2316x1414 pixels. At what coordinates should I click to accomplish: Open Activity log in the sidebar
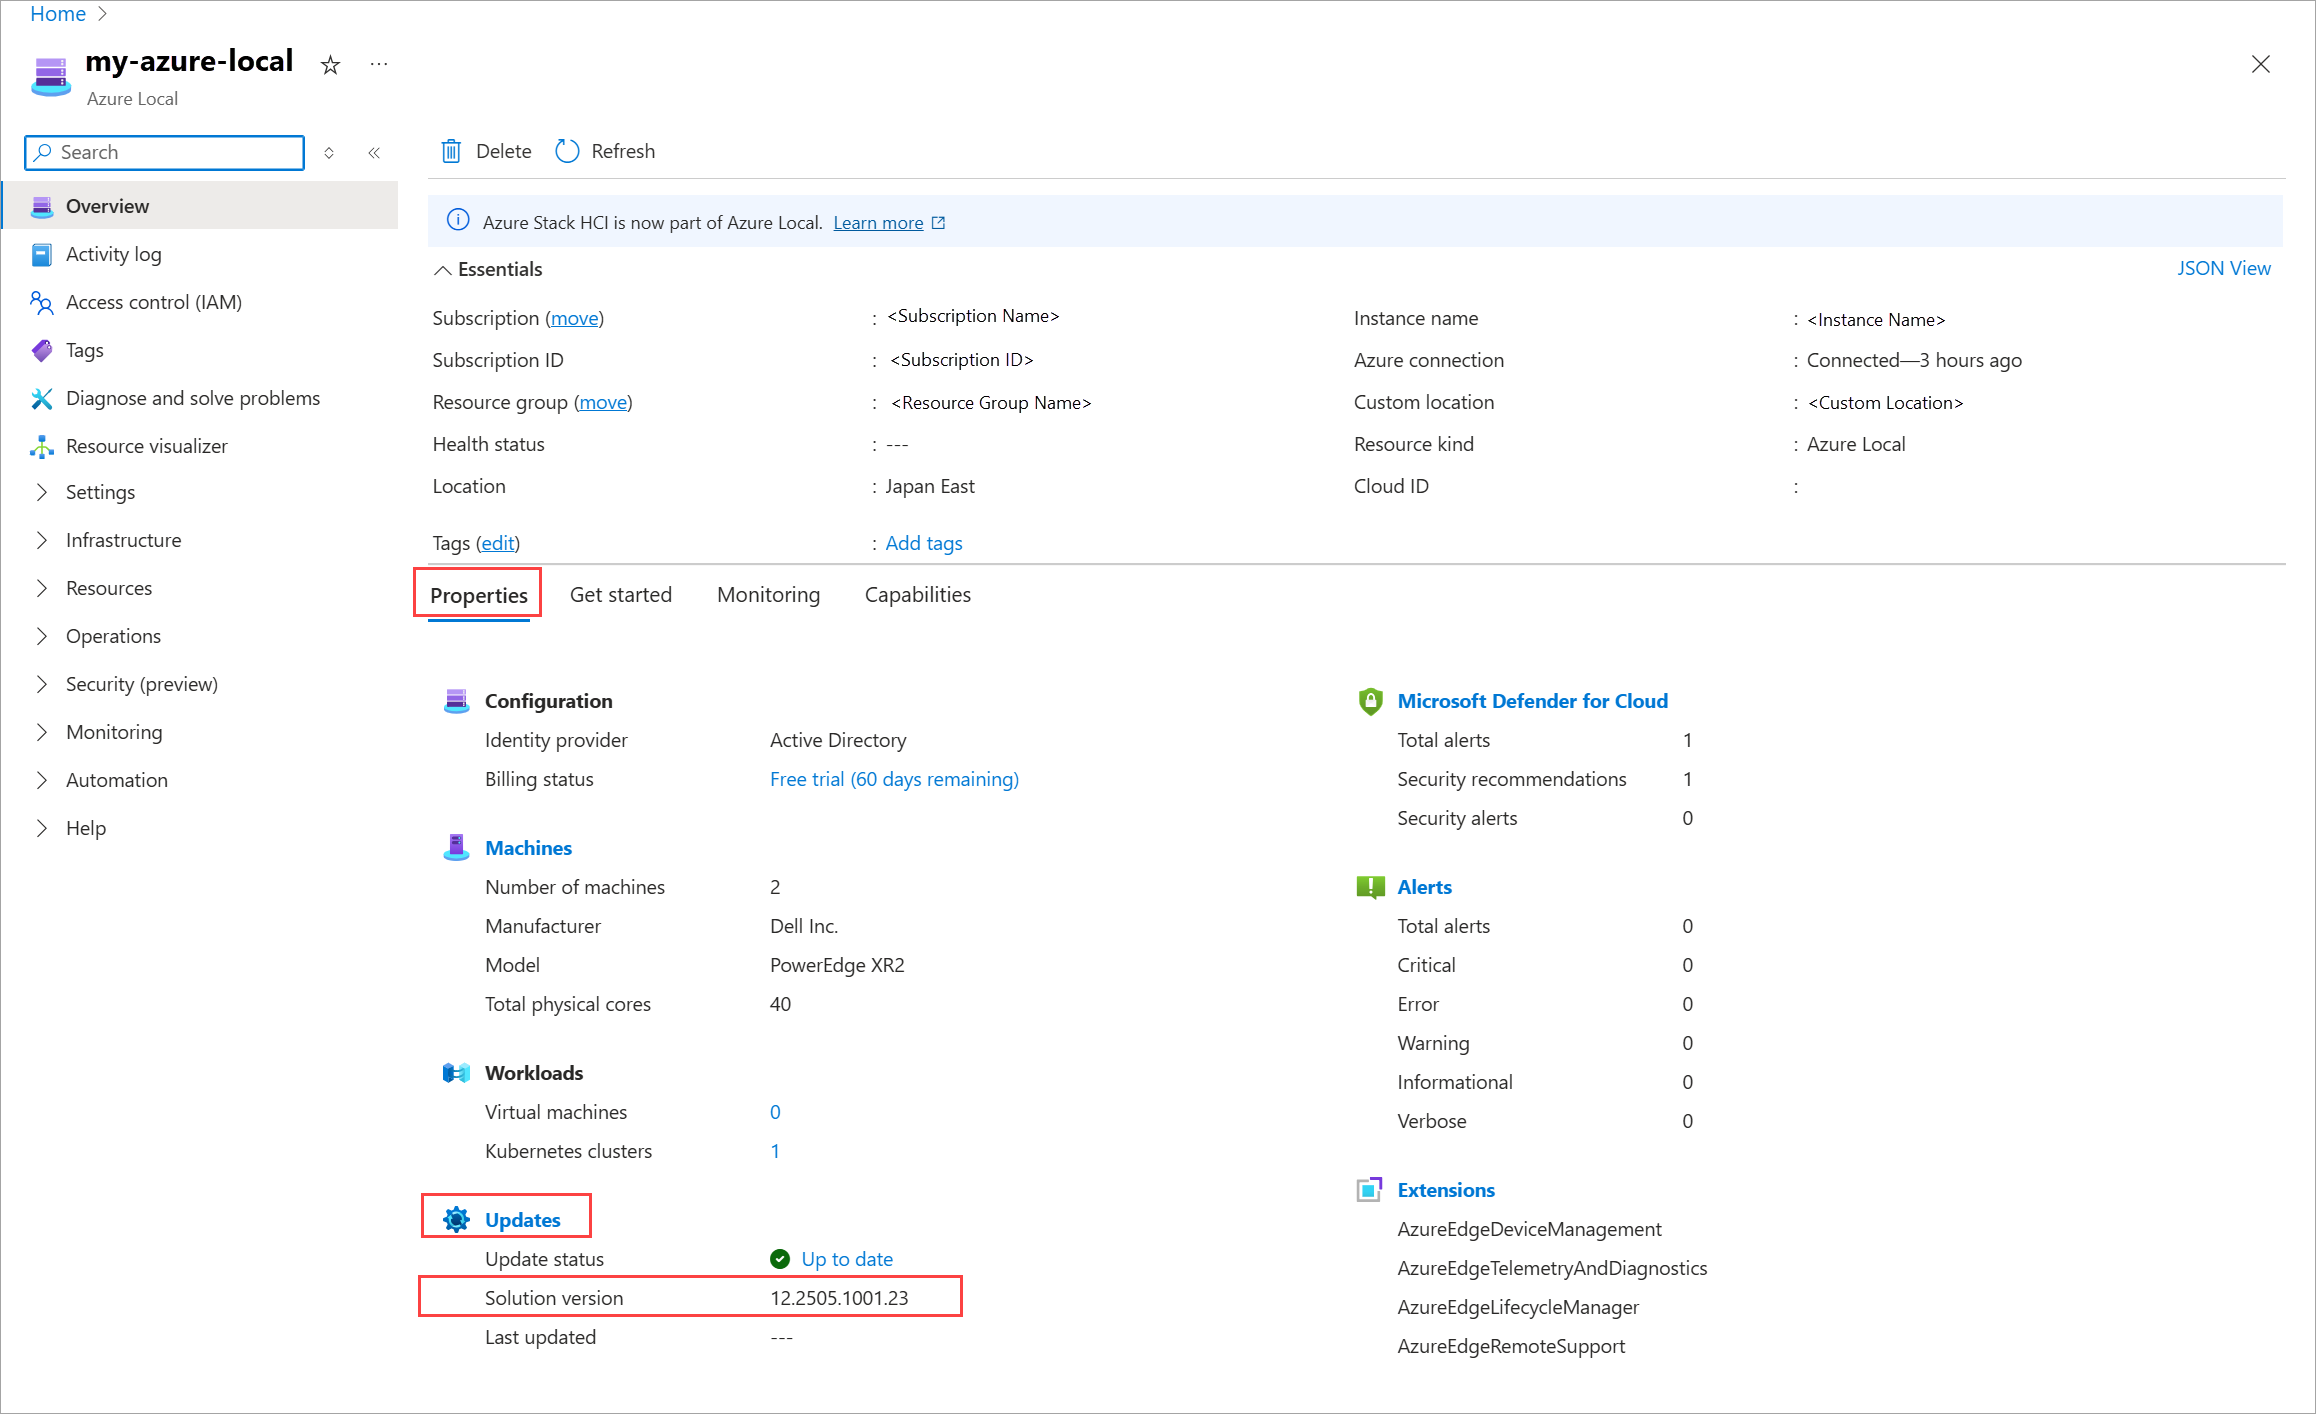pyautogui.click(x=113, y=254)
